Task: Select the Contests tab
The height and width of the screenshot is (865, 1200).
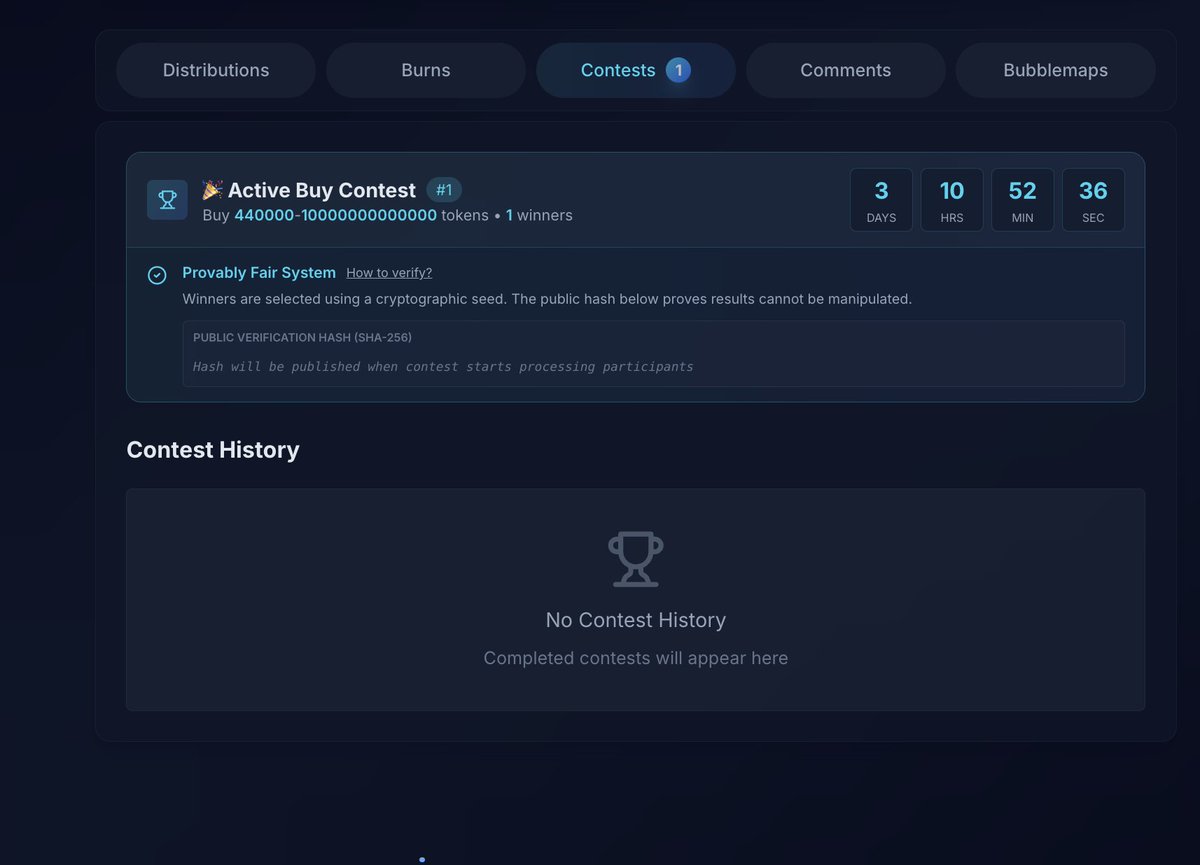Action: 636,70
